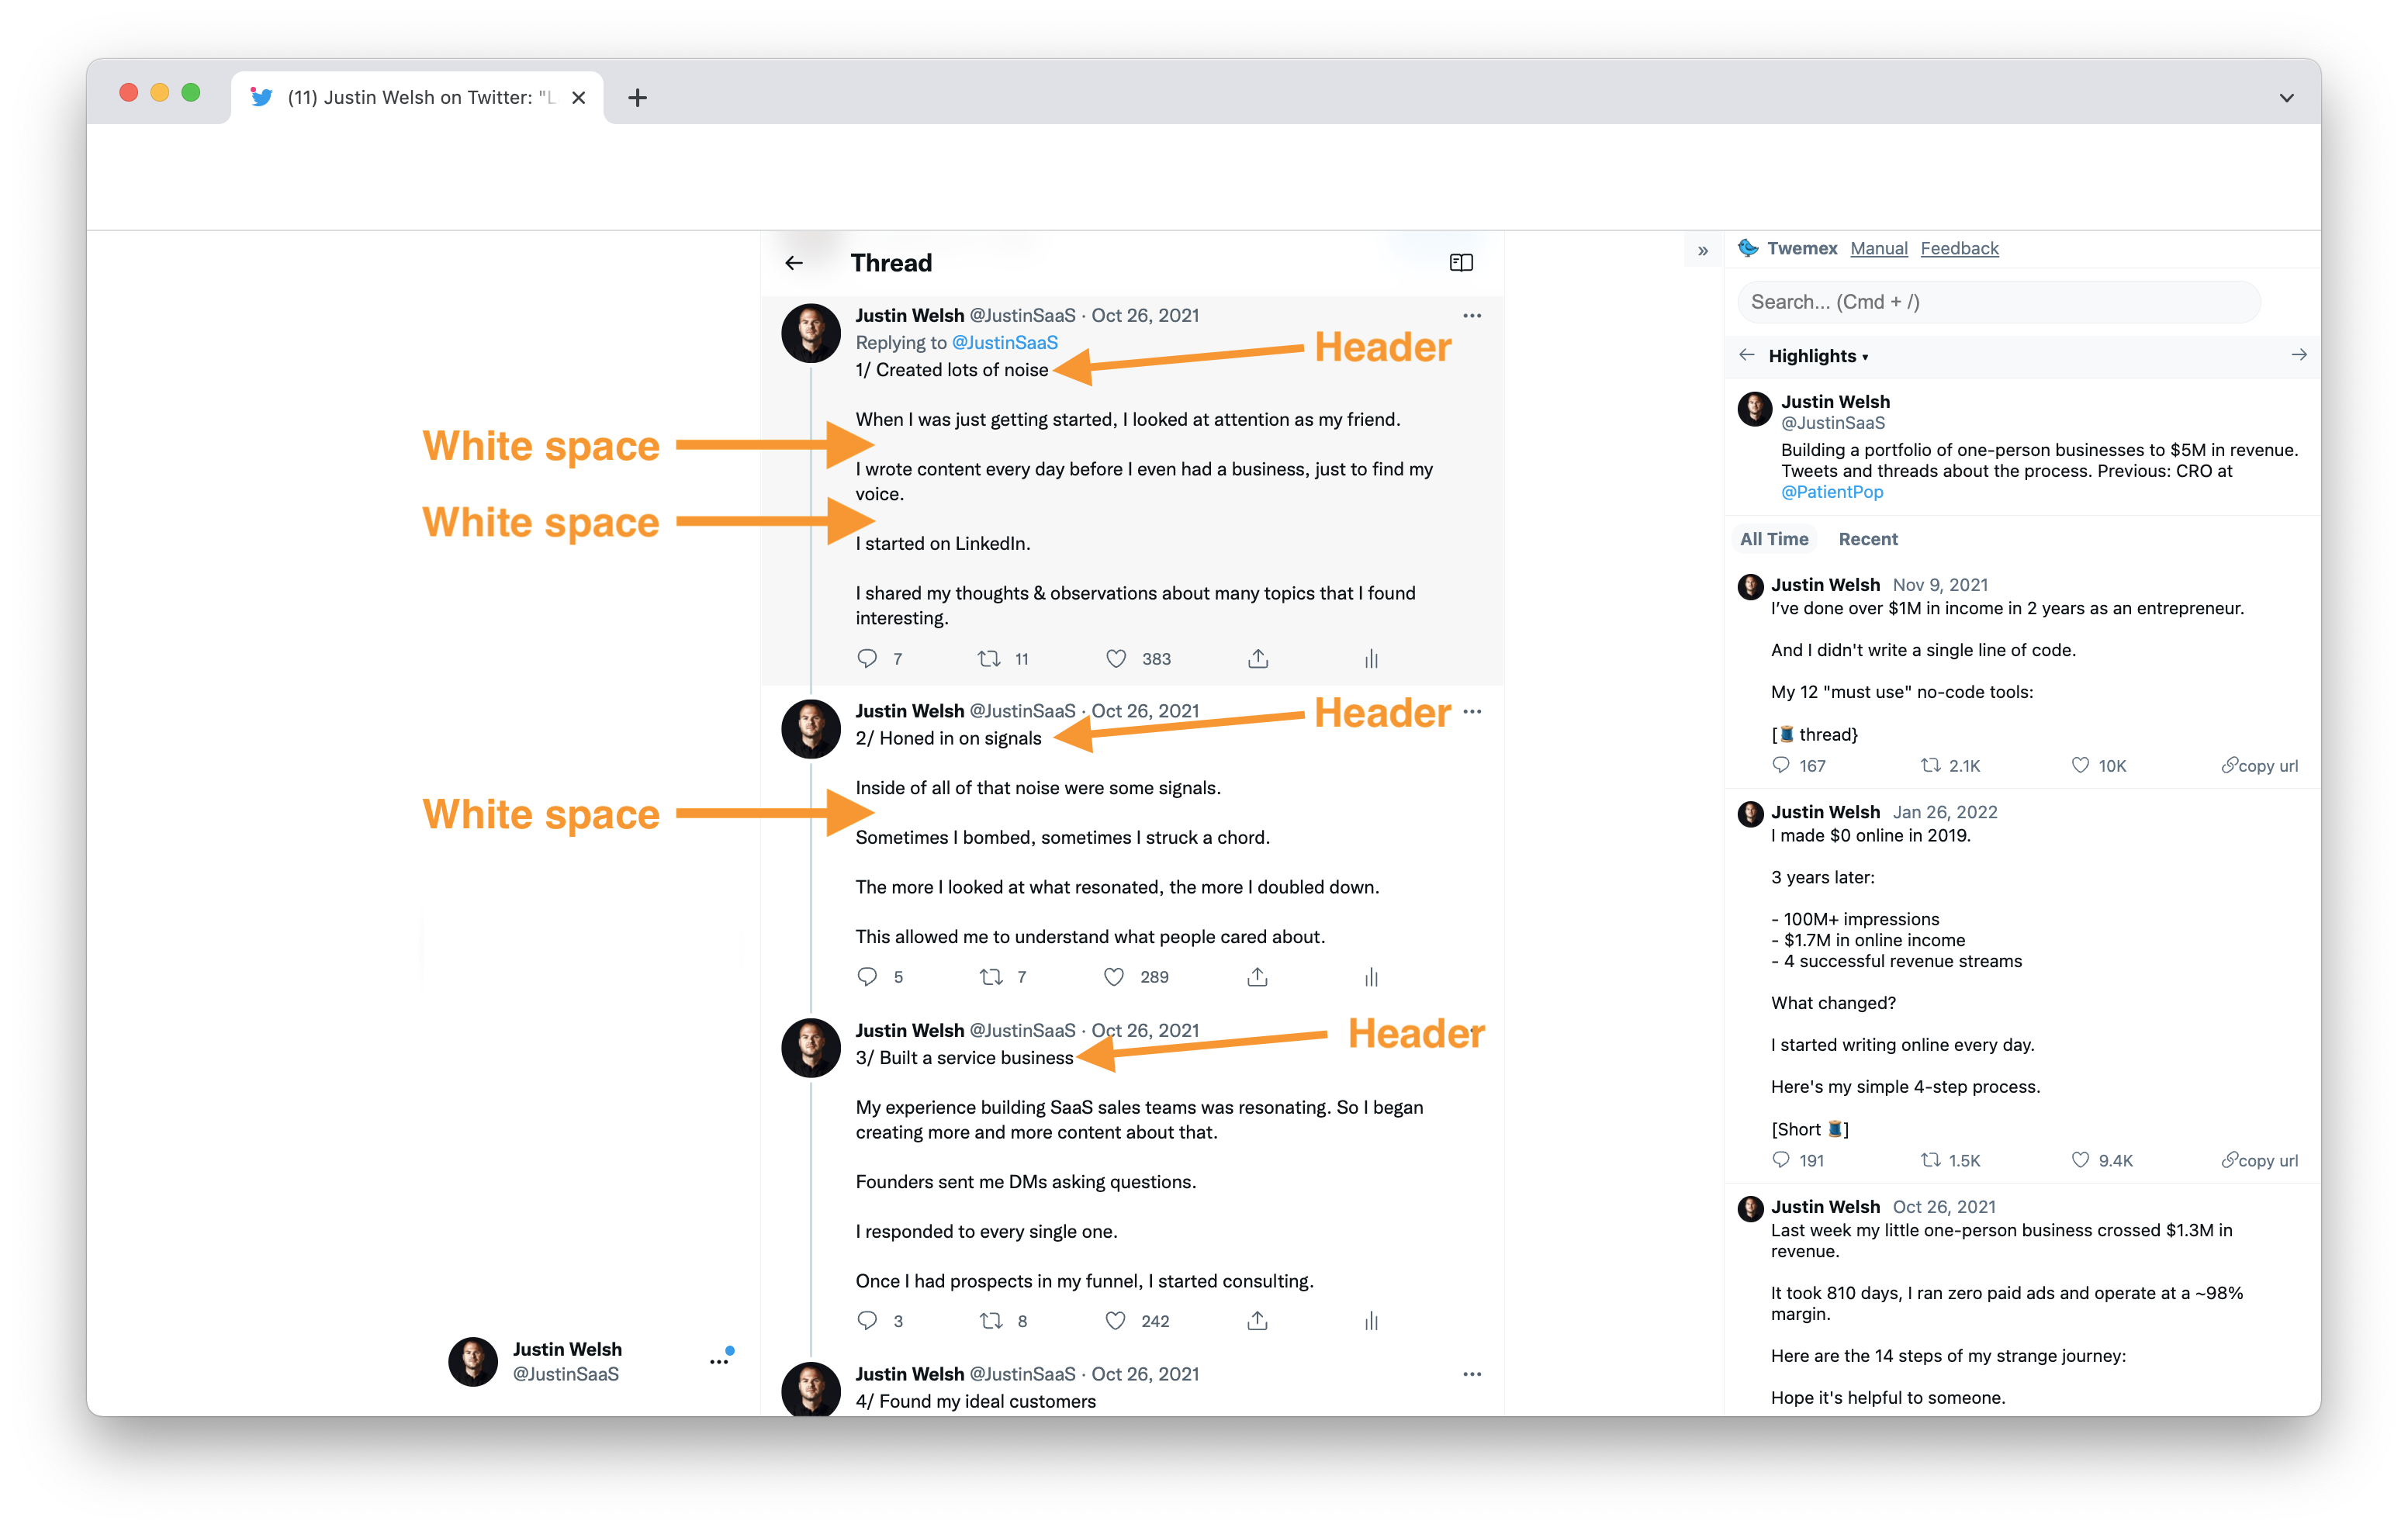Copy URL of the Jan 26, 2022 tweet
The width and height of the screenshot is (2408, 1531).
(x=2260, y=1160)
